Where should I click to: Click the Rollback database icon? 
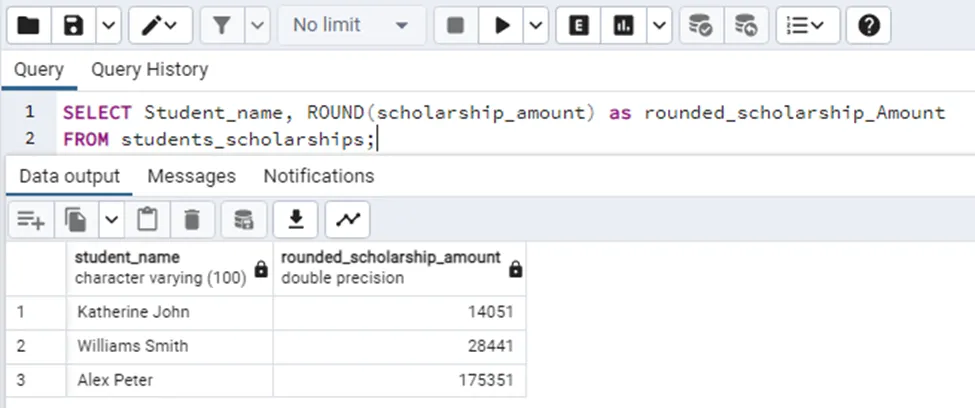tap(746, 25)
